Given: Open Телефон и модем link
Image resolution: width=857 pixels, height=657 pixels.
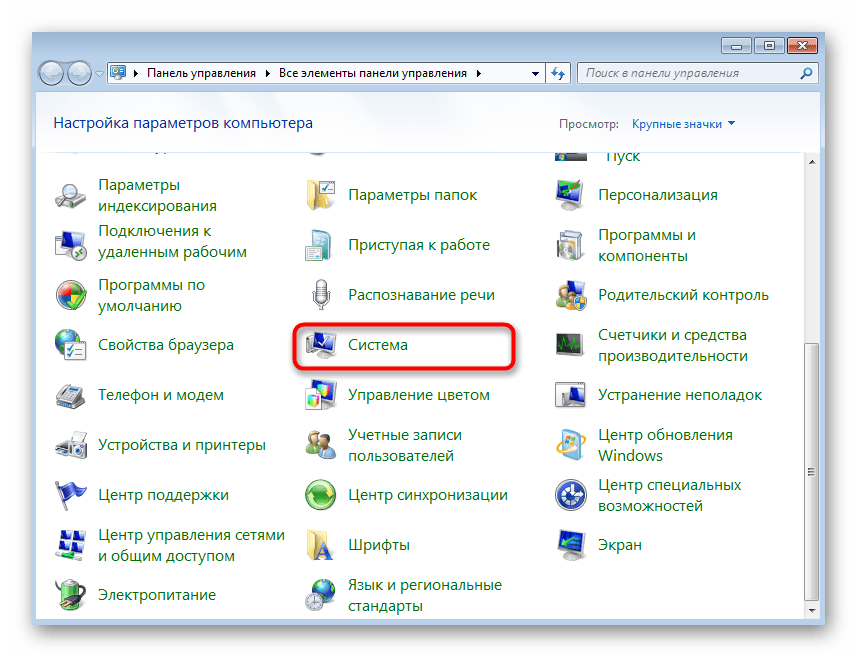Looking at the screenshot, I should (x=160, y=395).
